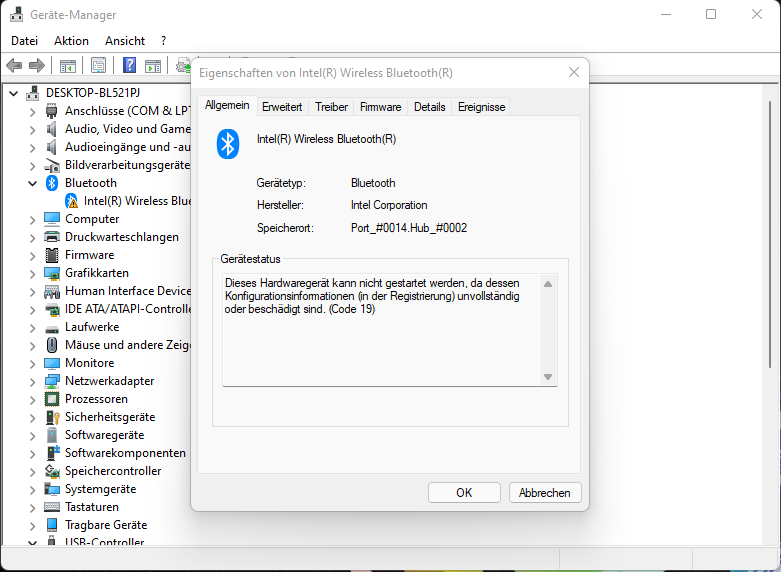Click the DESKTOP-BL521PJ computer root icon

click(x=32, y=93)
